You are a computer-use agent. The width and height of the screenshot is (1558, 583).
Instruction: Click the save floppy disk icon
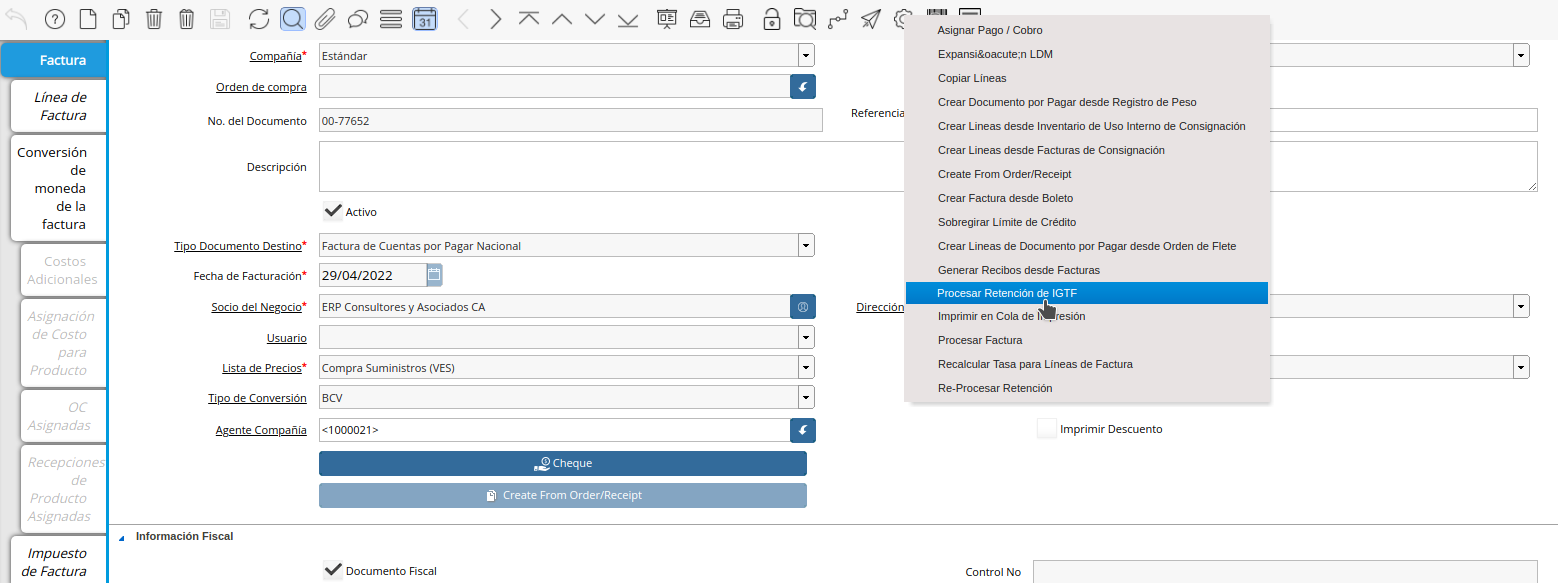coord(220,18)
